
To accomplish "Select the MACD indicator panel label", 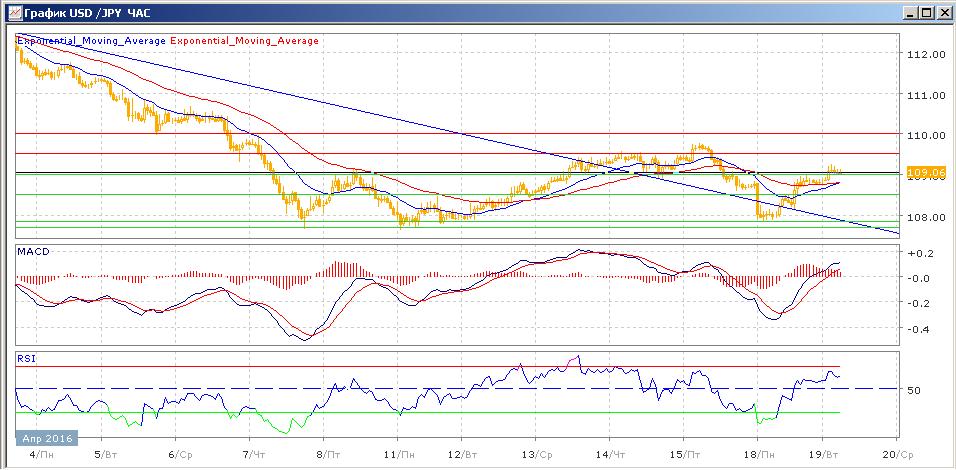I will (x=34, y=251).
